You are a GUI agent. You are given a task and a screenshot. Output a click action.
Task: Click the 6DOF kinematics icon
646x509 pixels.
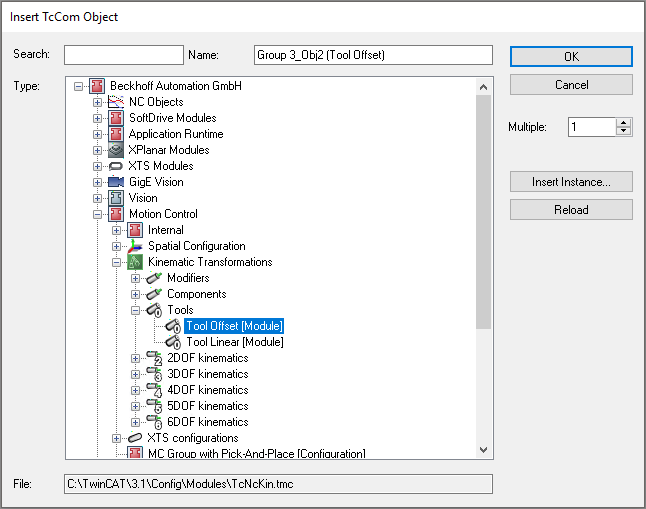[x=154, y=422]
